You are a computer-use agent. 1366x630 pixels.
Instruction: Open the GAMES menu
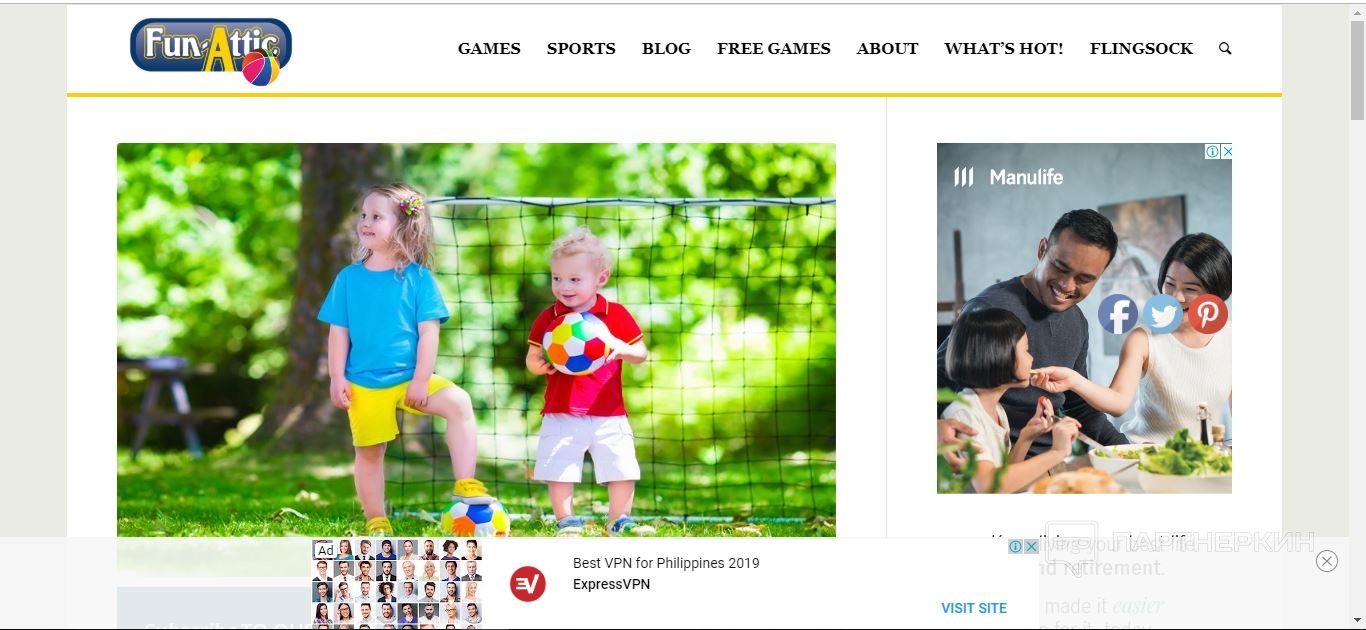pyautogui.click(x=489, y=48)
